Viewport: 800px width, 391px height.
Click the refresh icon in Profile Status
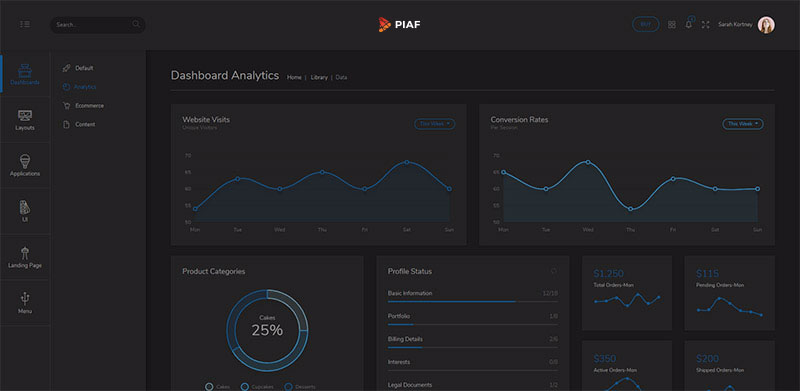point(554,271)
